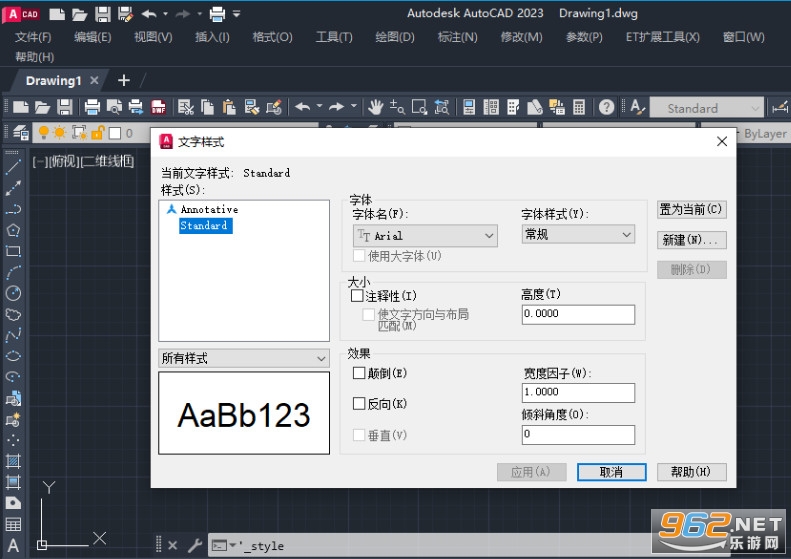Click the Plot Preview icon
Image resolution: width=791 pixels, height=559 pixels.
click(x=115, y=107)
